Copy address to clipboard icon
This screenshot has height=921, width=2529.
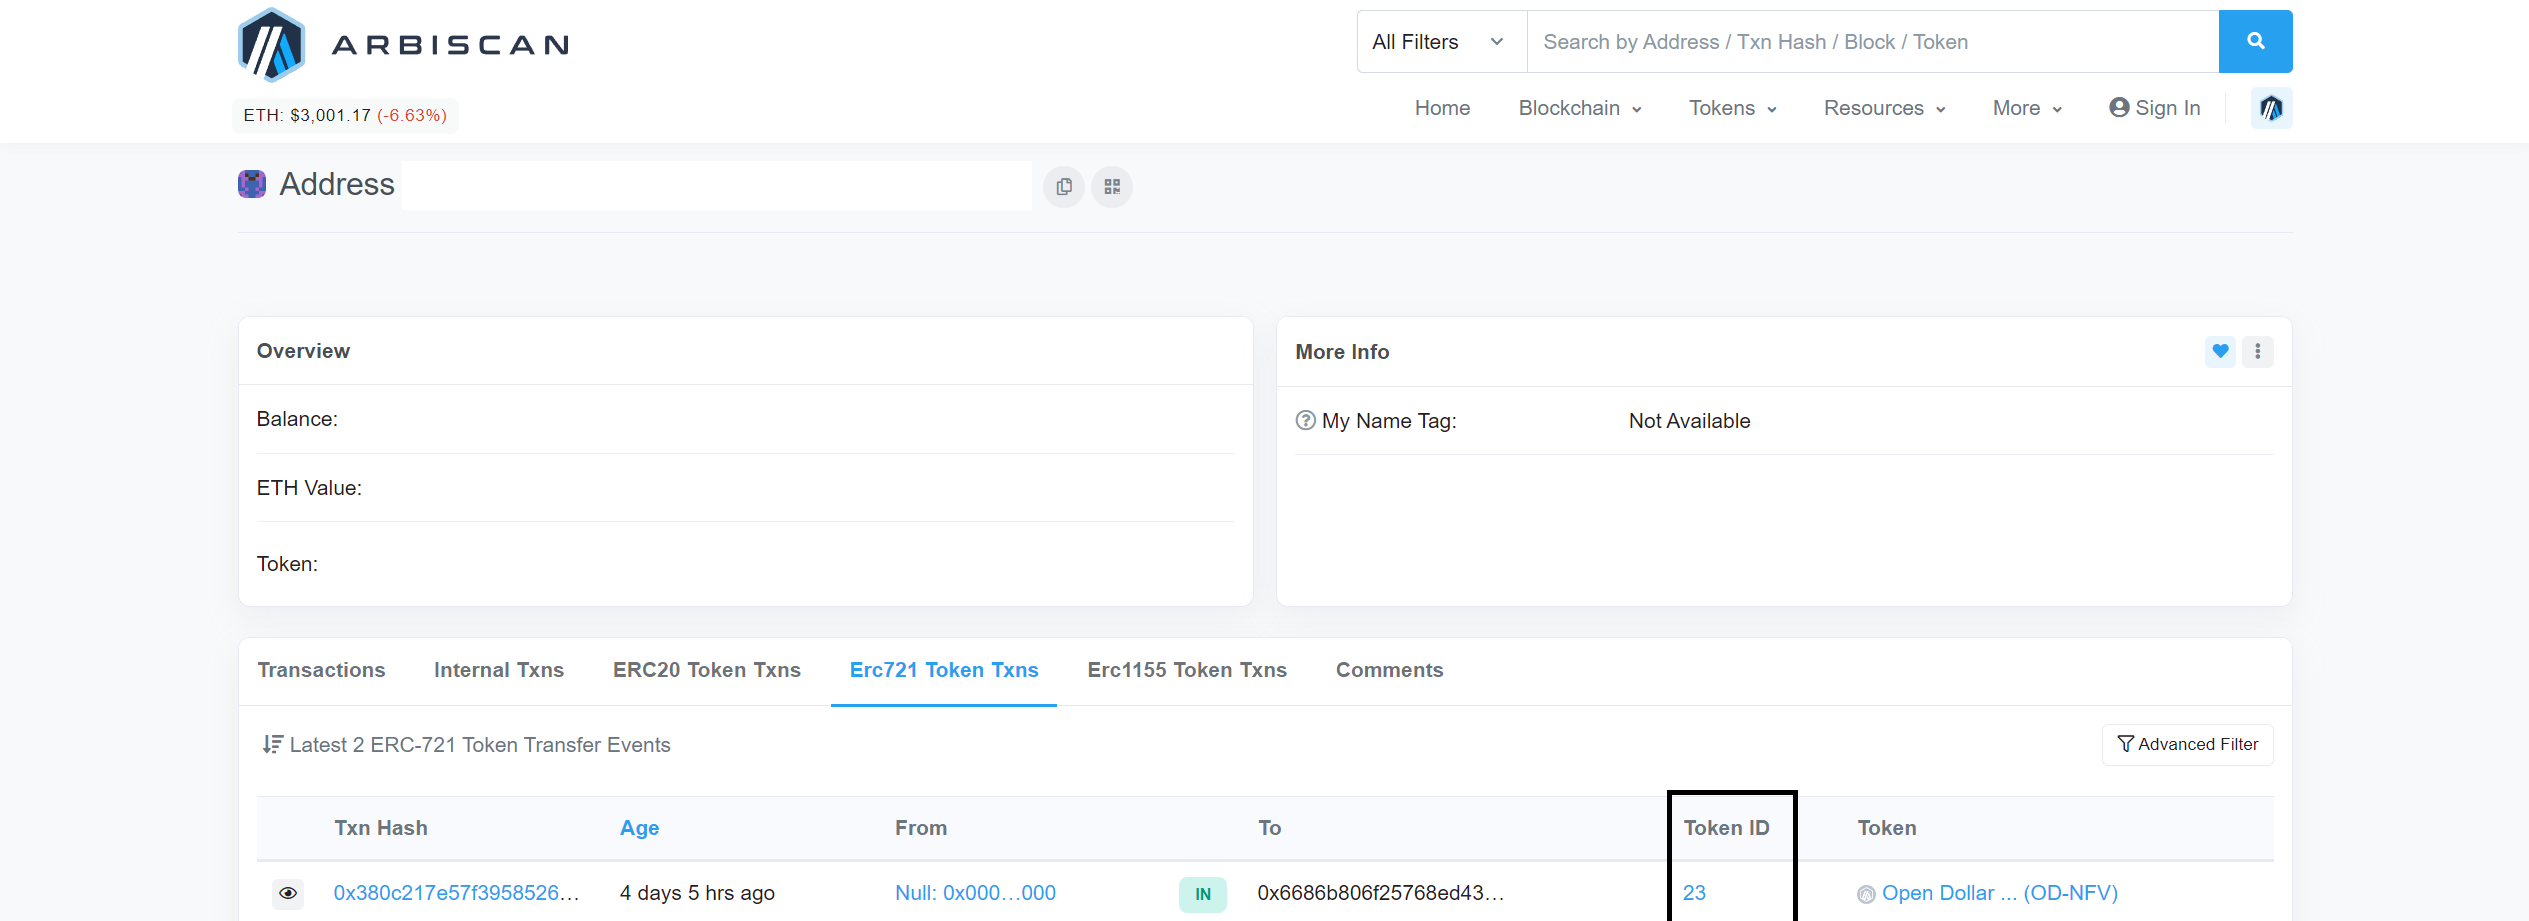[1064, 187]
